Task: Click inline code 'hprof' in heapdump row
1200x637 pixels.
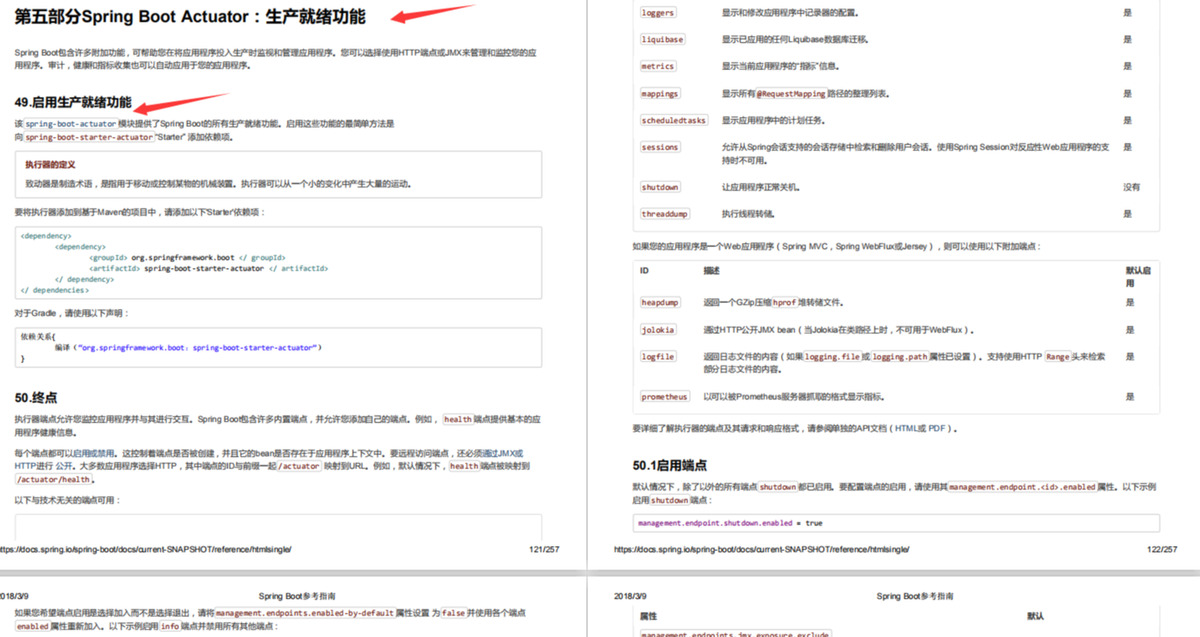Action: pos(785,302)
